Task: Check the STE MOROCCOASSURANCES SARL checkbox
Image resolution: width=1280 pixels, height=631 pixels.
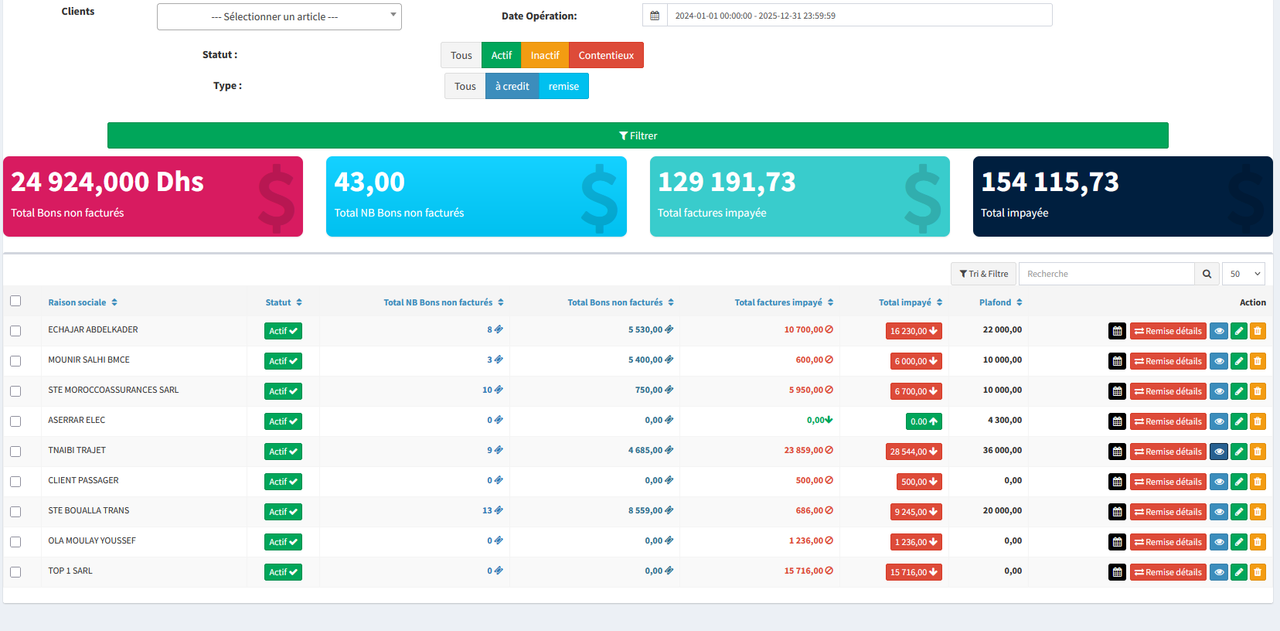Action: click(15, 391)
